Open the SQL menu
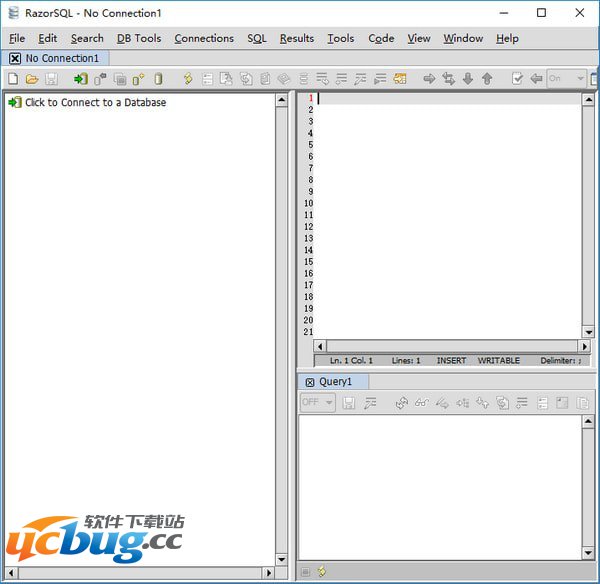 click(x=256, y=38)
